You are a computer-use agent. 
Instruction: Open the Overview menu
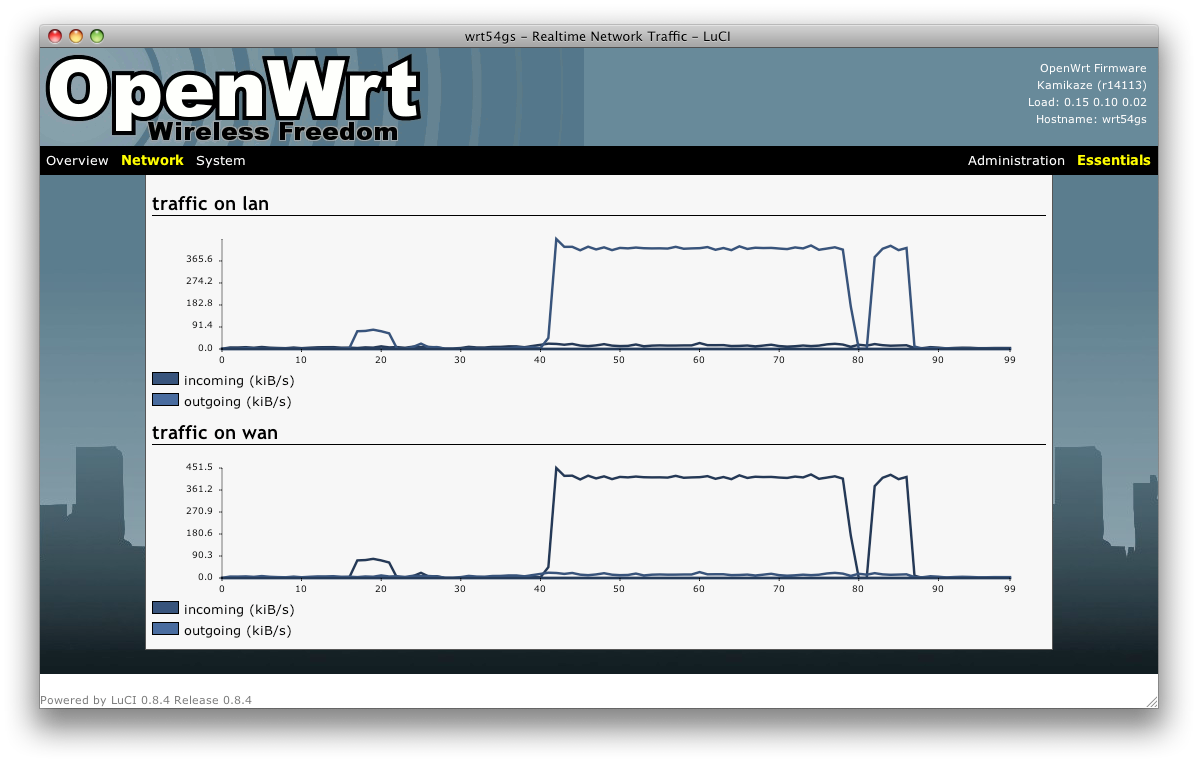pyautogui.click(x=77, y=160)
